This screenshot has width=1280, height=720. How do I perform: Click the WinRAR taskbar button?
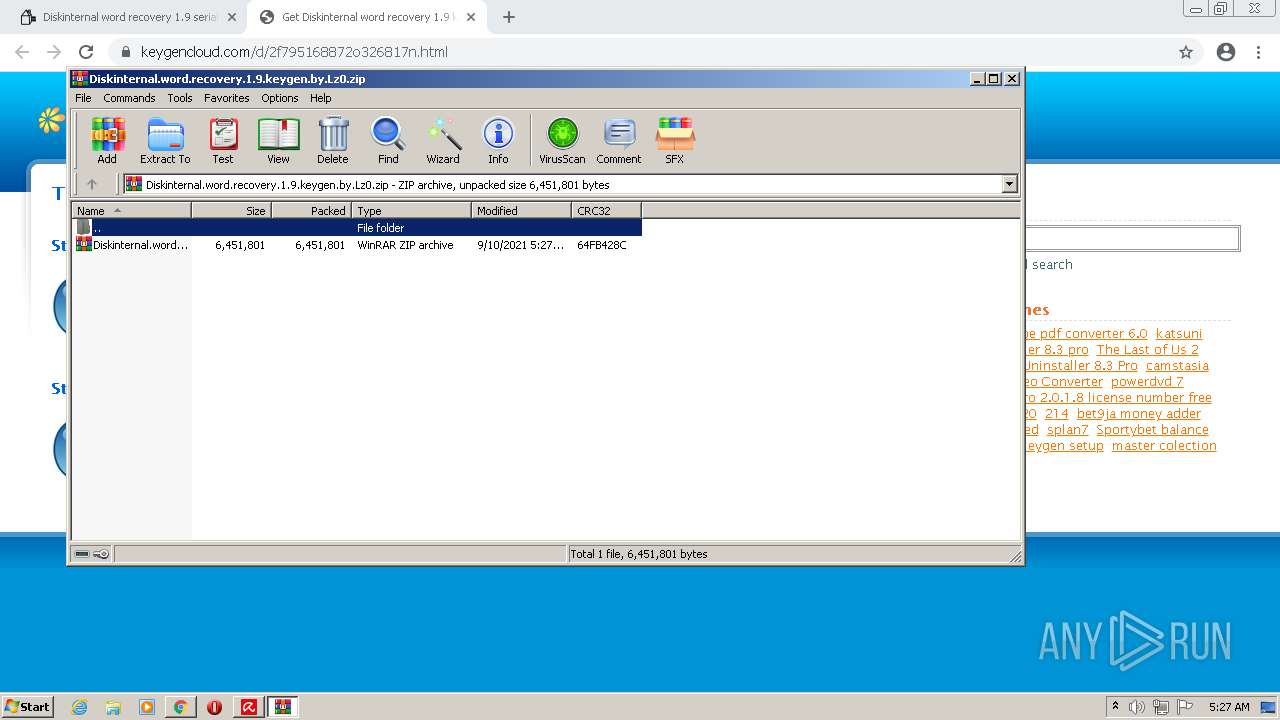(x=282, y=707)
